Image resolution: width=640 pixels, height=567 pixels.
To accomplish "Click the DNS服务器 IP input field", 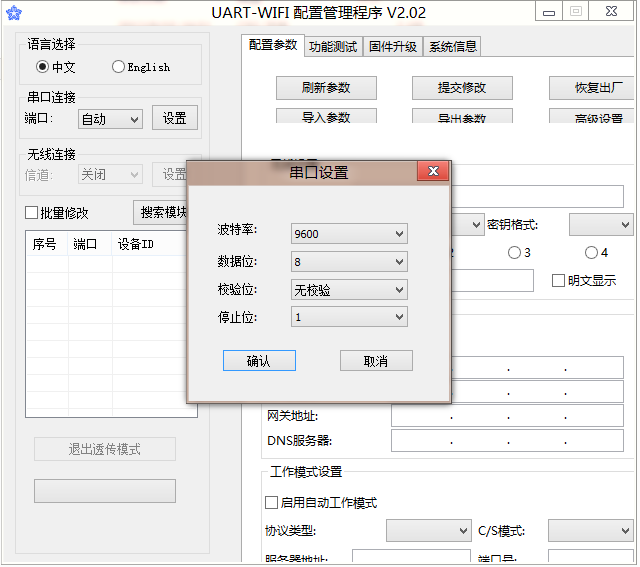I will (507, 441).
